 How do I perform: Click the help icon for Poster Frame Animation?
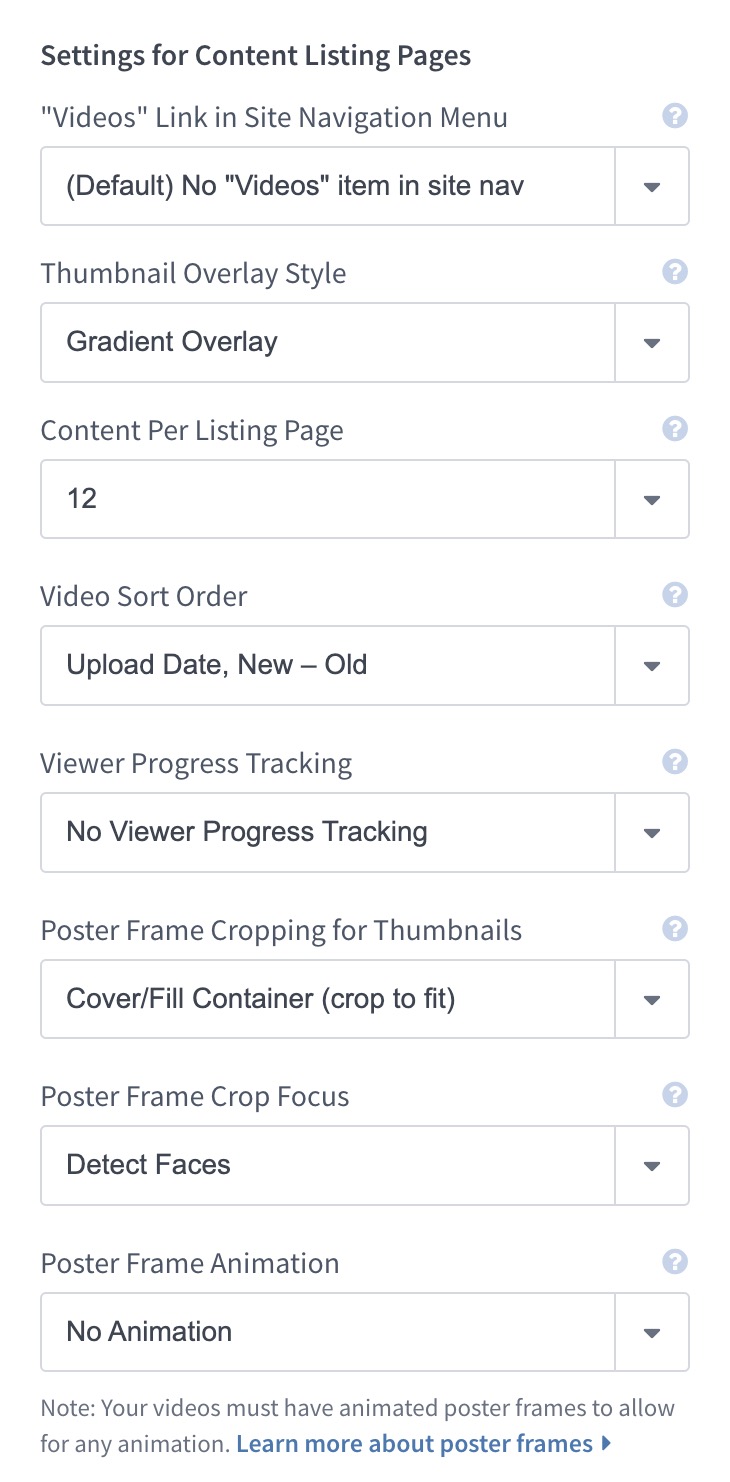[675, 1262]
